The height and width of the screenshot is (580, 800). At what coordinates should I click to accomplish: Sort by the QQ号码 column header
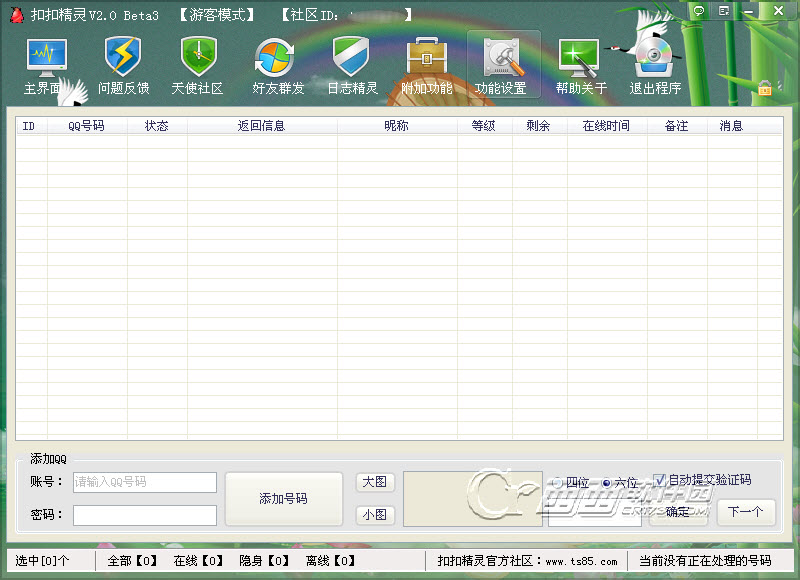(87, 126)
